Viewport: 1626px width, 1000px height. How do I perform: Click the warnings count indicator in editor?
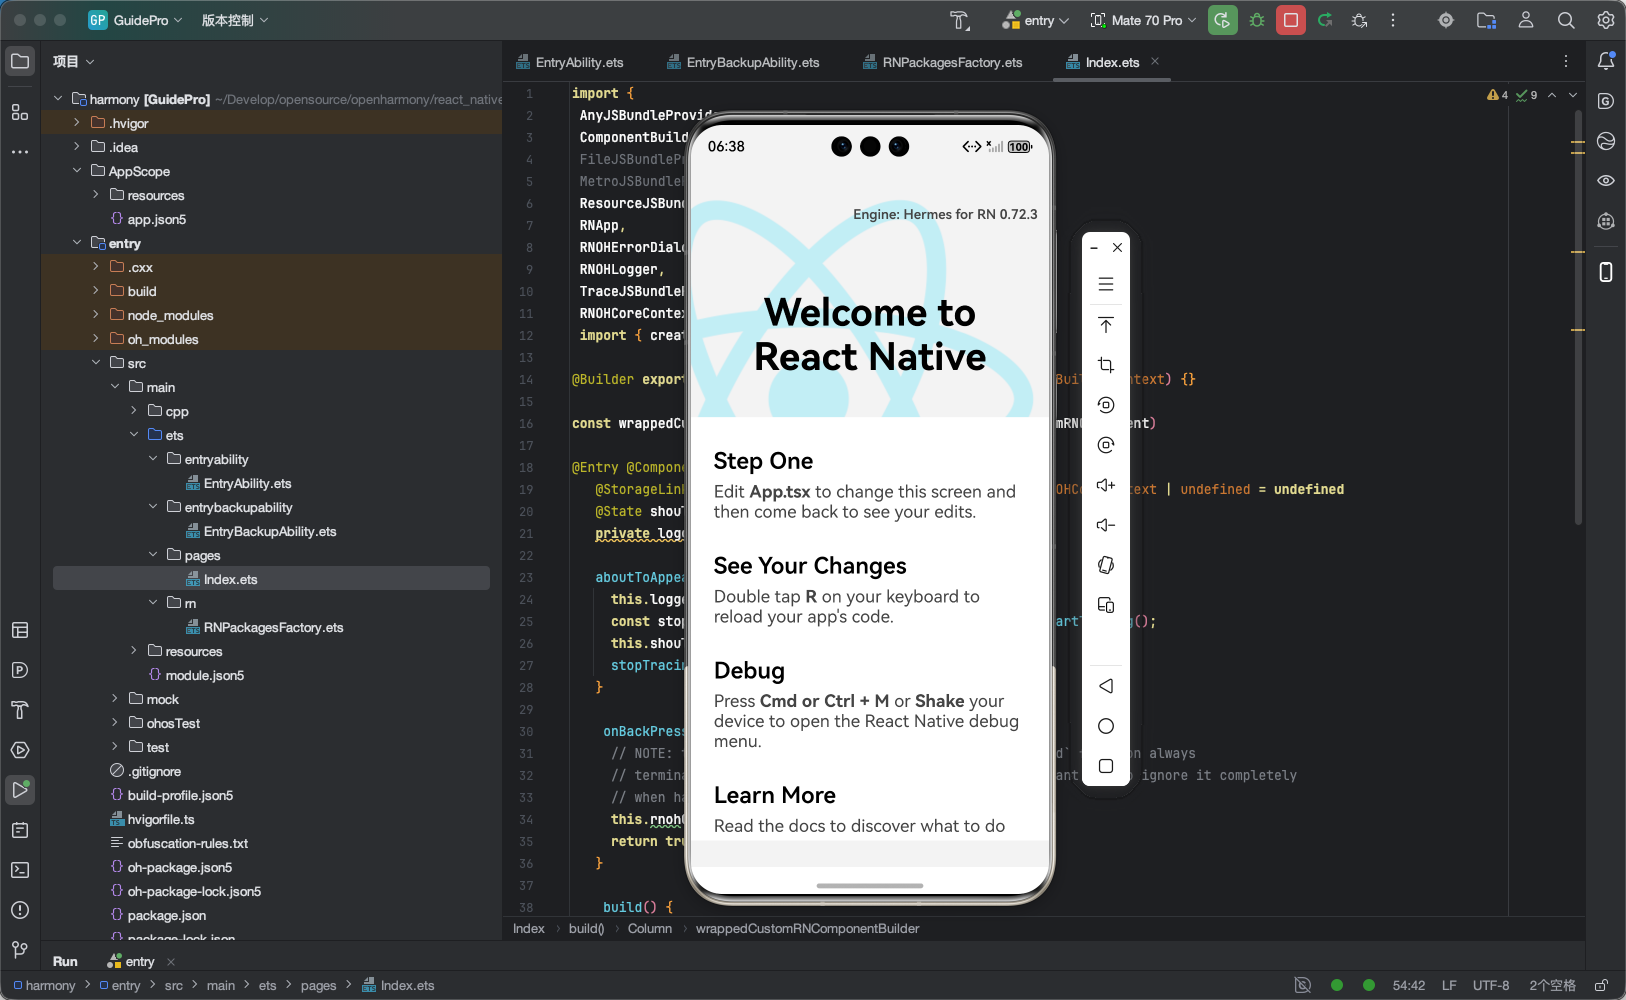[1498, 95]
